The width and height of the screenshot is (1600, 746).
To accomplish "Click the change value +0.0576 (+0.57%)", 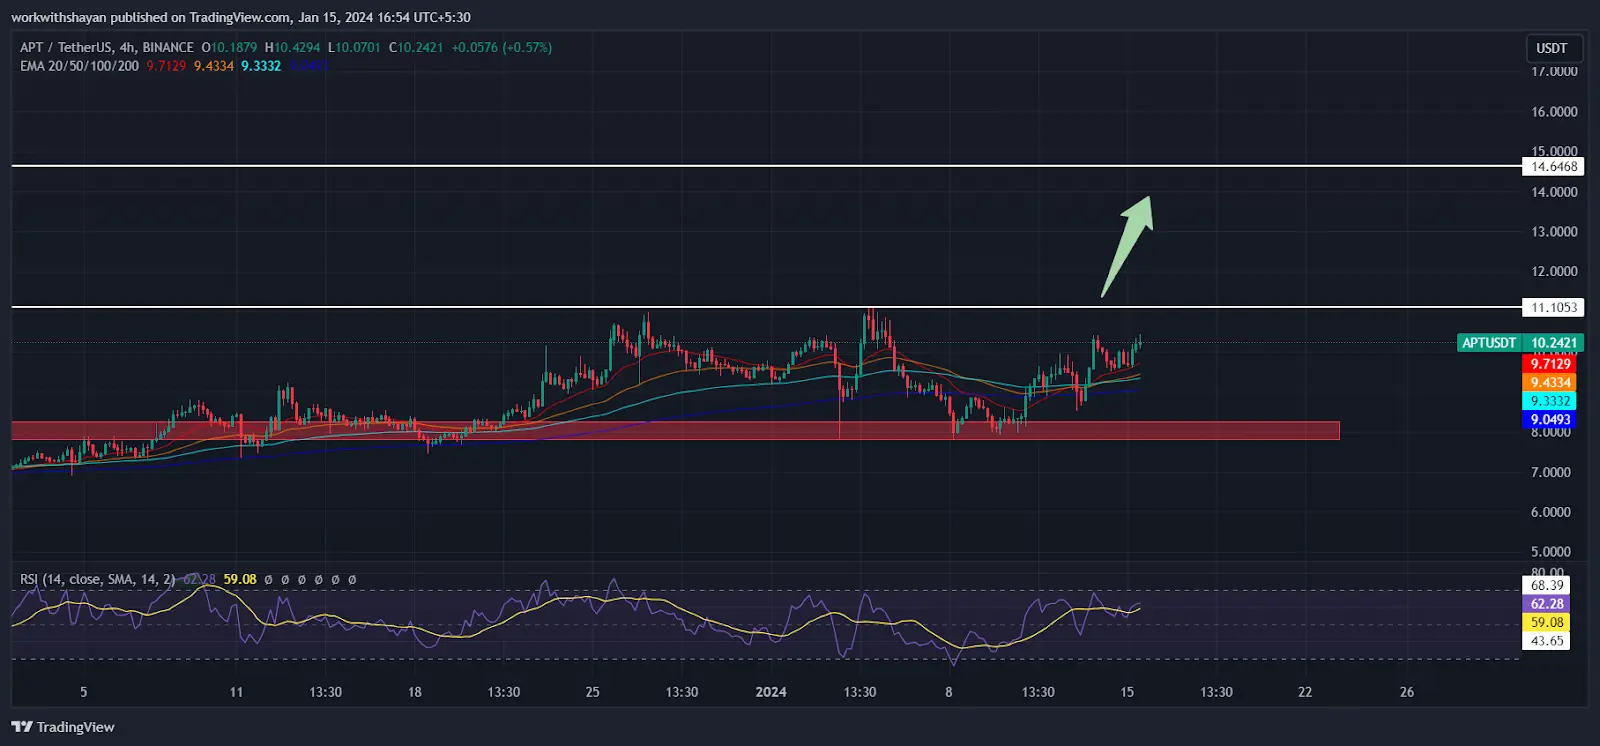I will point(502,47).
